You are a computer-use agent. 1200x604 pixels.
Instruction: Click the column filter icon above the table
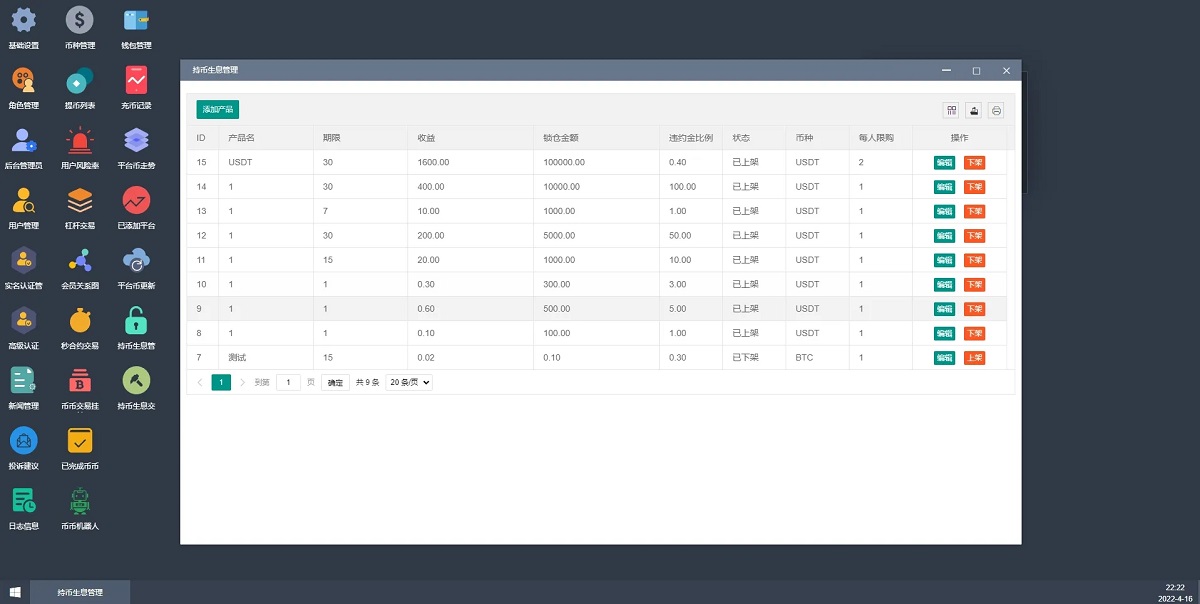coord(951,110)
